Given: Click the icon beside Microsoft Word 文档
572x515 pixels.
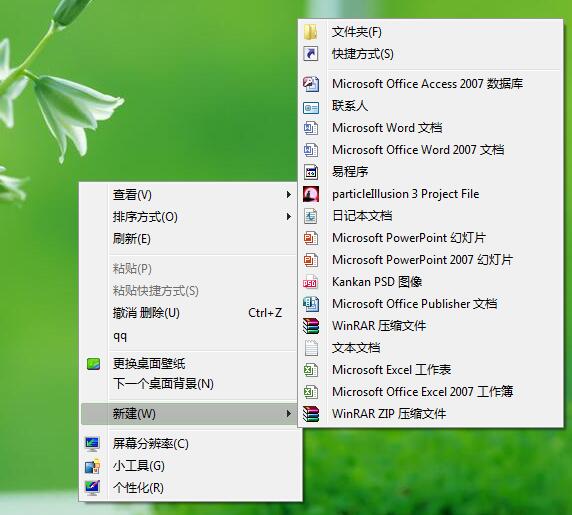Looking at the screenshot, I should click(311, 128).
